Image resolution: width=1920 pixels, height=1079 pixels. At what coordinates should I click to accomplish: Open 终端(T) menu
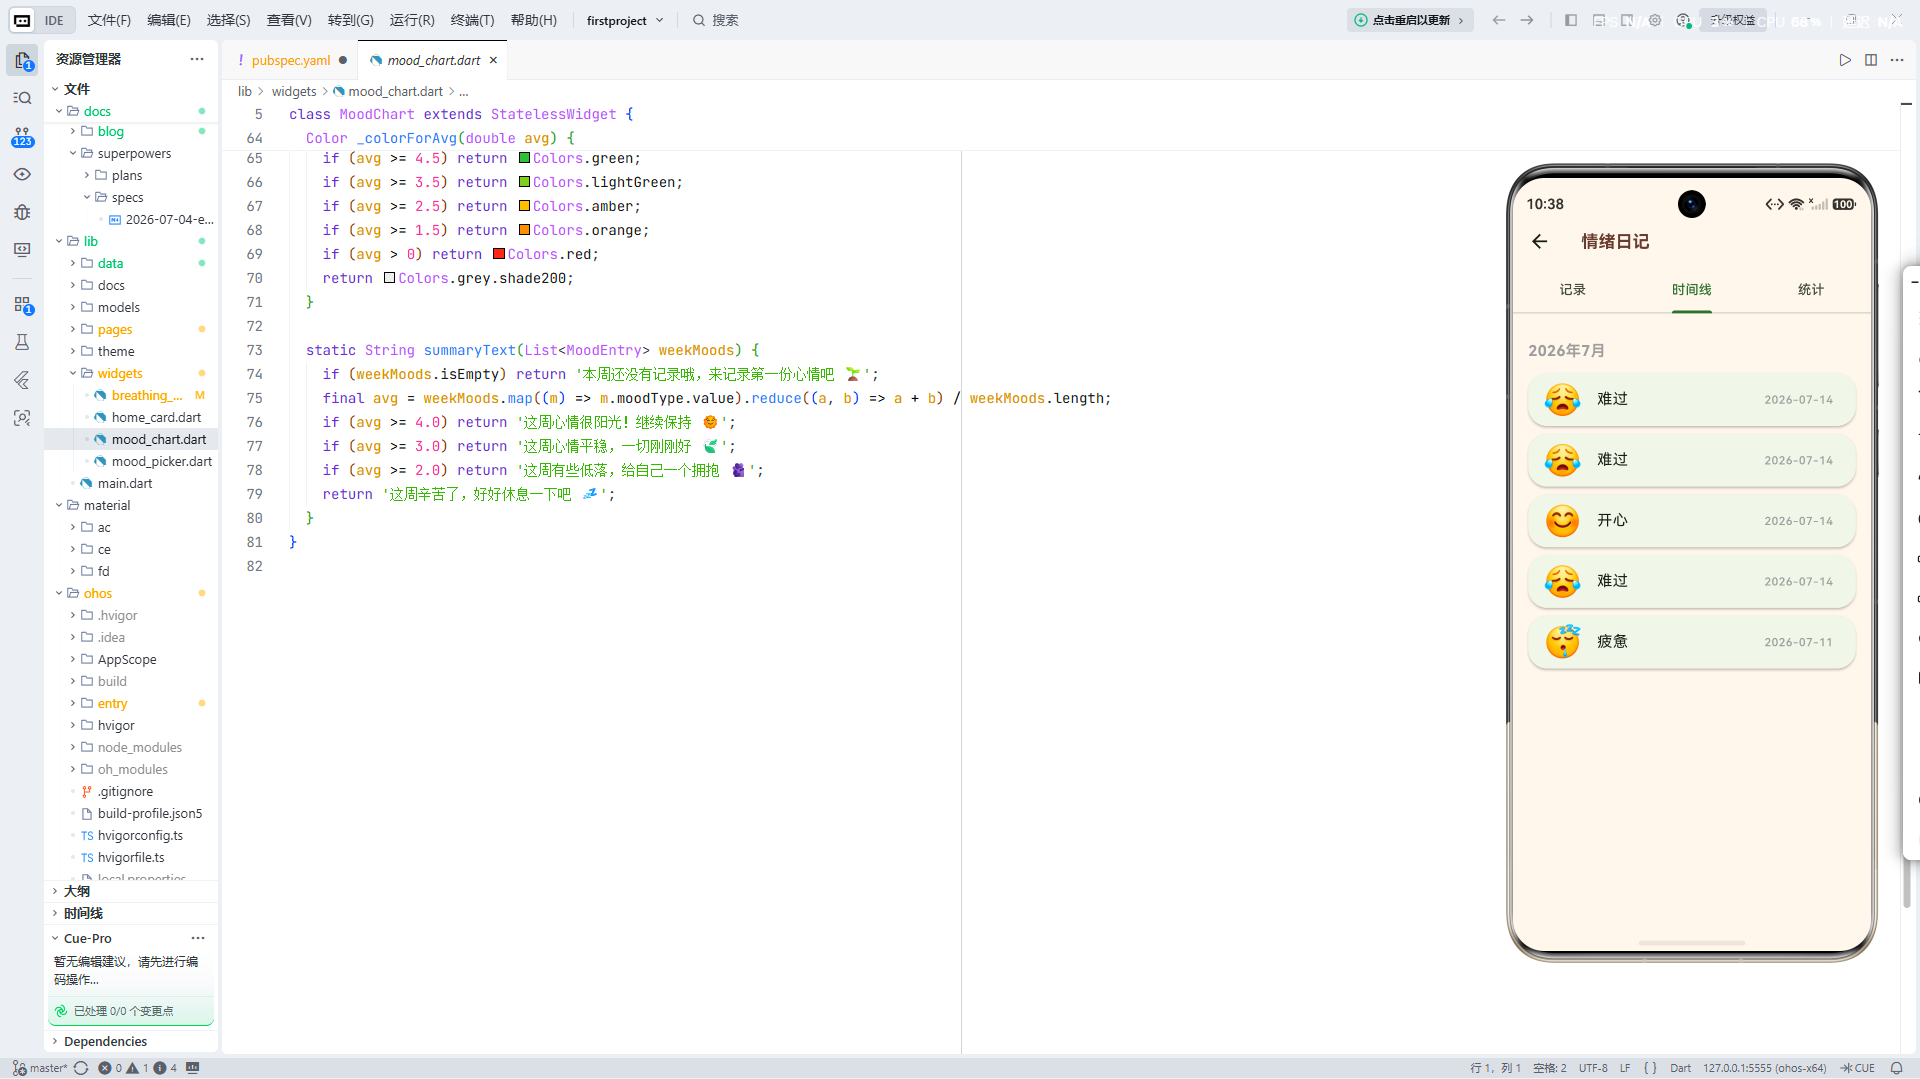[x=472, y=20]
